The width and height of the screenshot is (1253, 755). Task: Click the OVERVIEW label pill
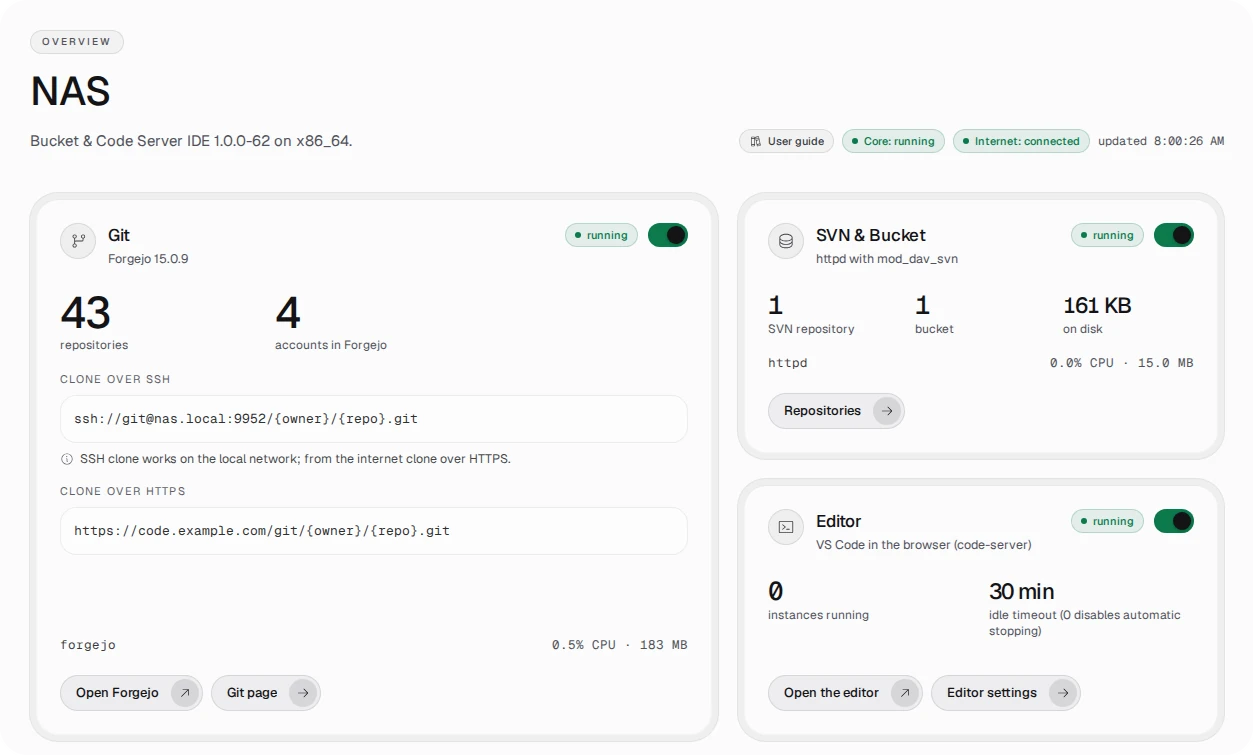coord(77,42)
